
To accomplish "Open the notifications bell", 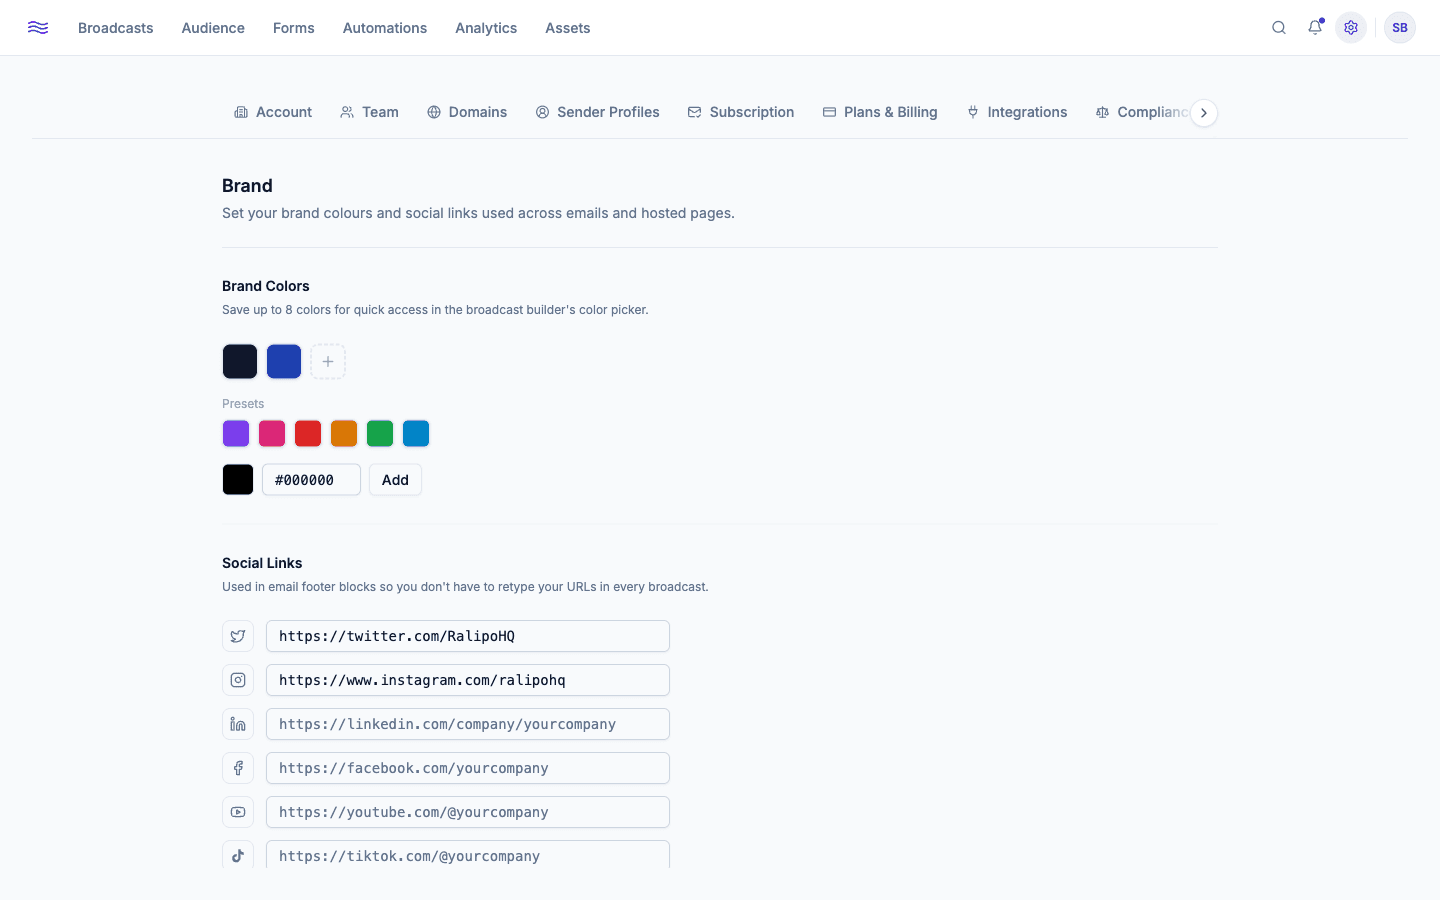I will tap(1315, 28).
